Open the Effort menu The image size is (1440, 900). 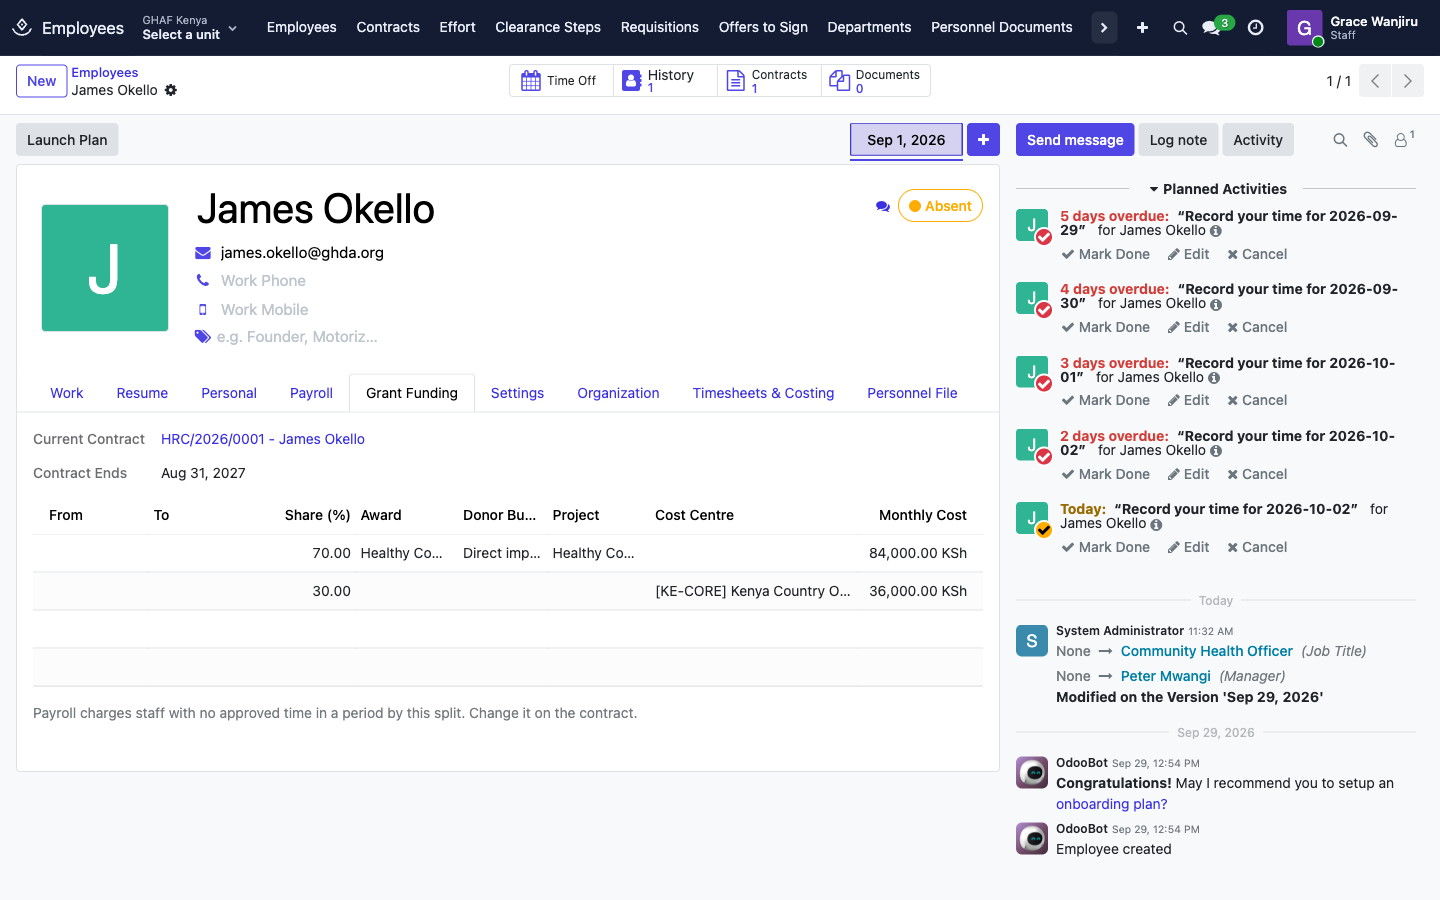[457, 27]
